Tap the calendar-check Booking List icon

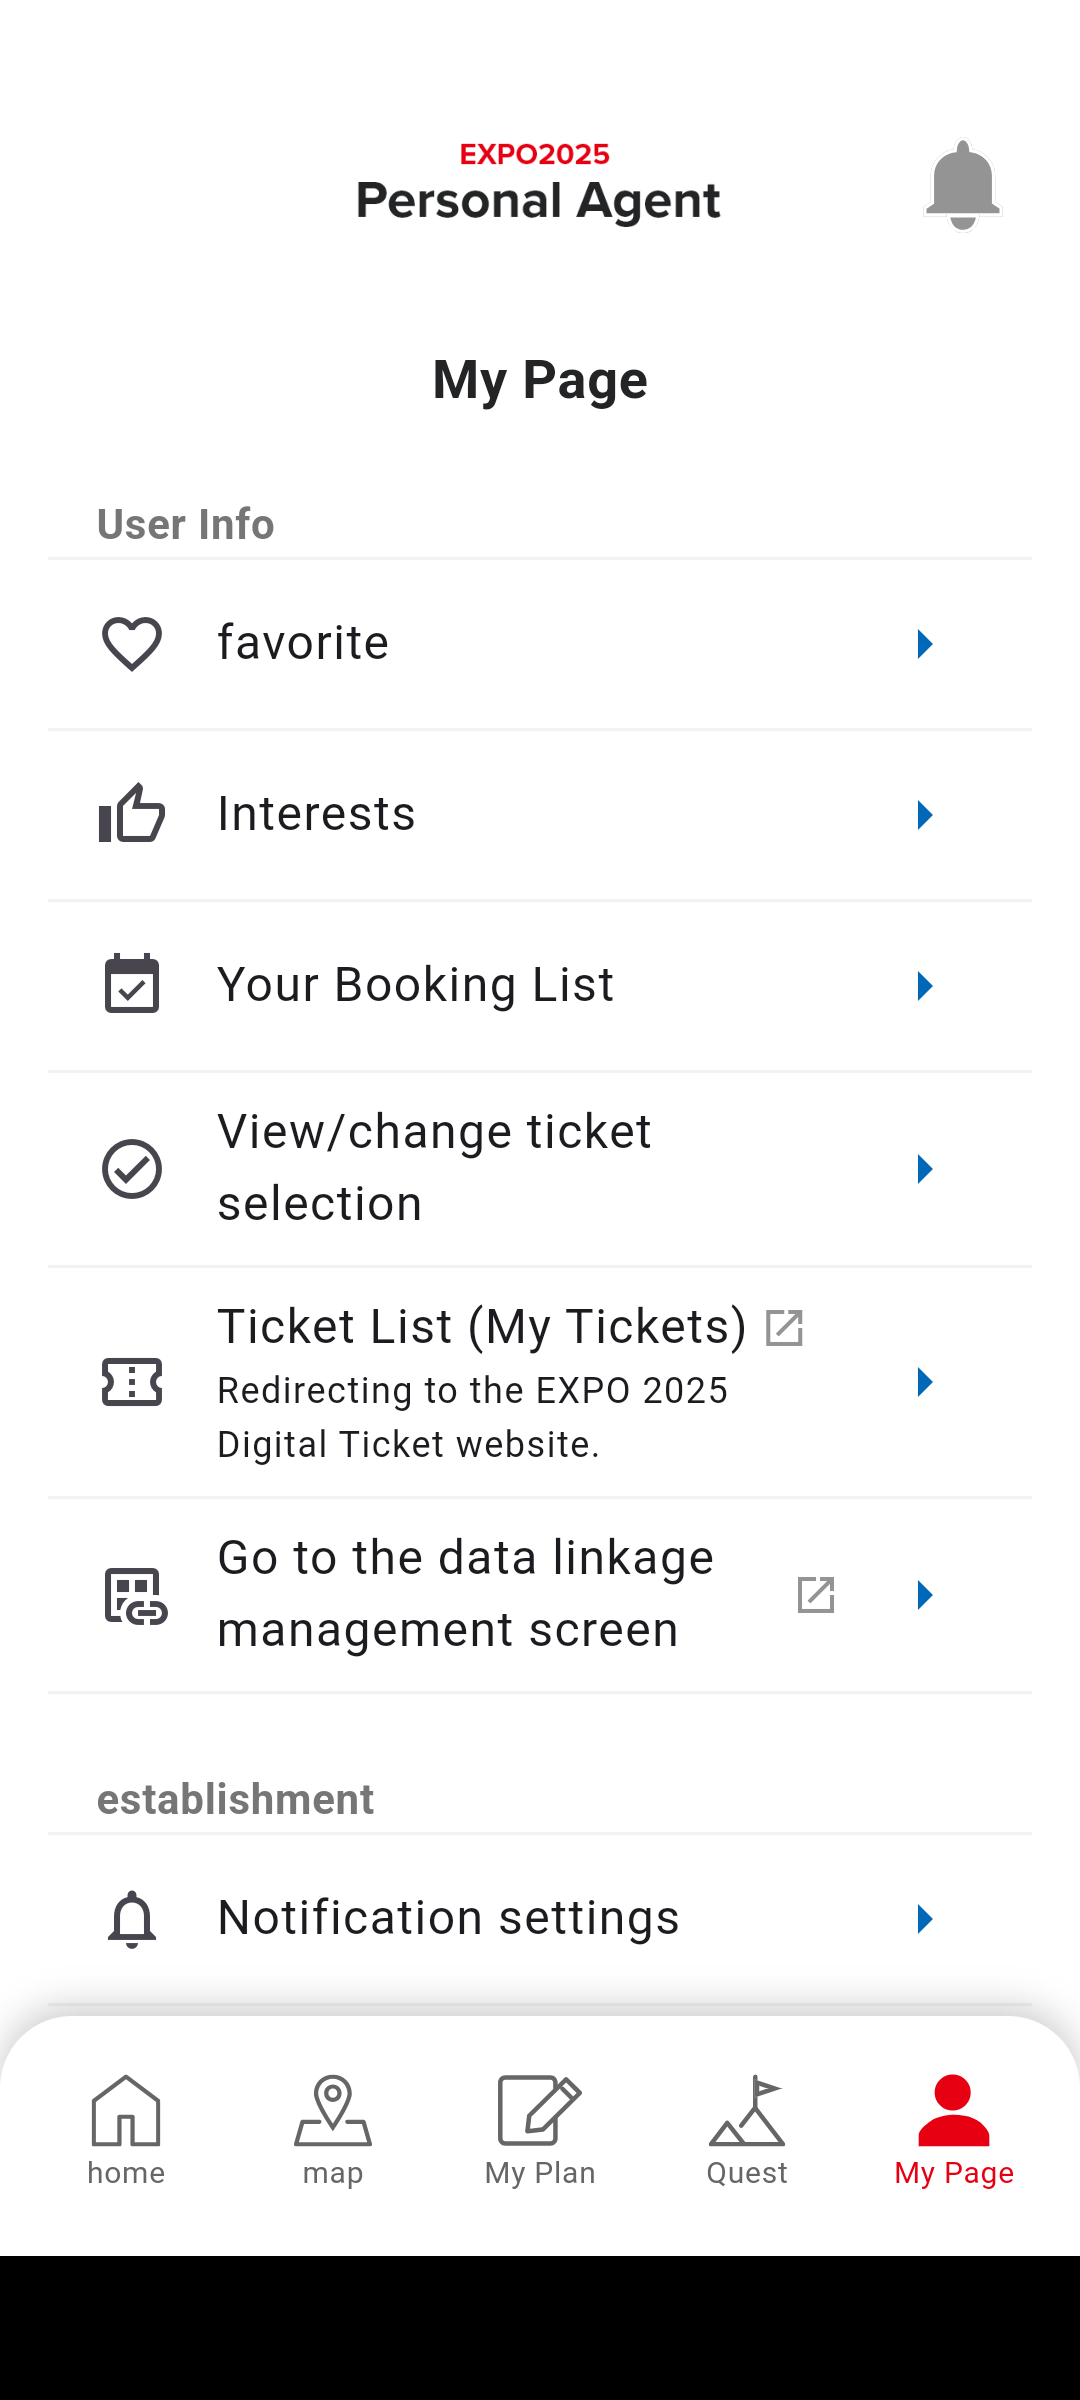(x=132, y=984)
